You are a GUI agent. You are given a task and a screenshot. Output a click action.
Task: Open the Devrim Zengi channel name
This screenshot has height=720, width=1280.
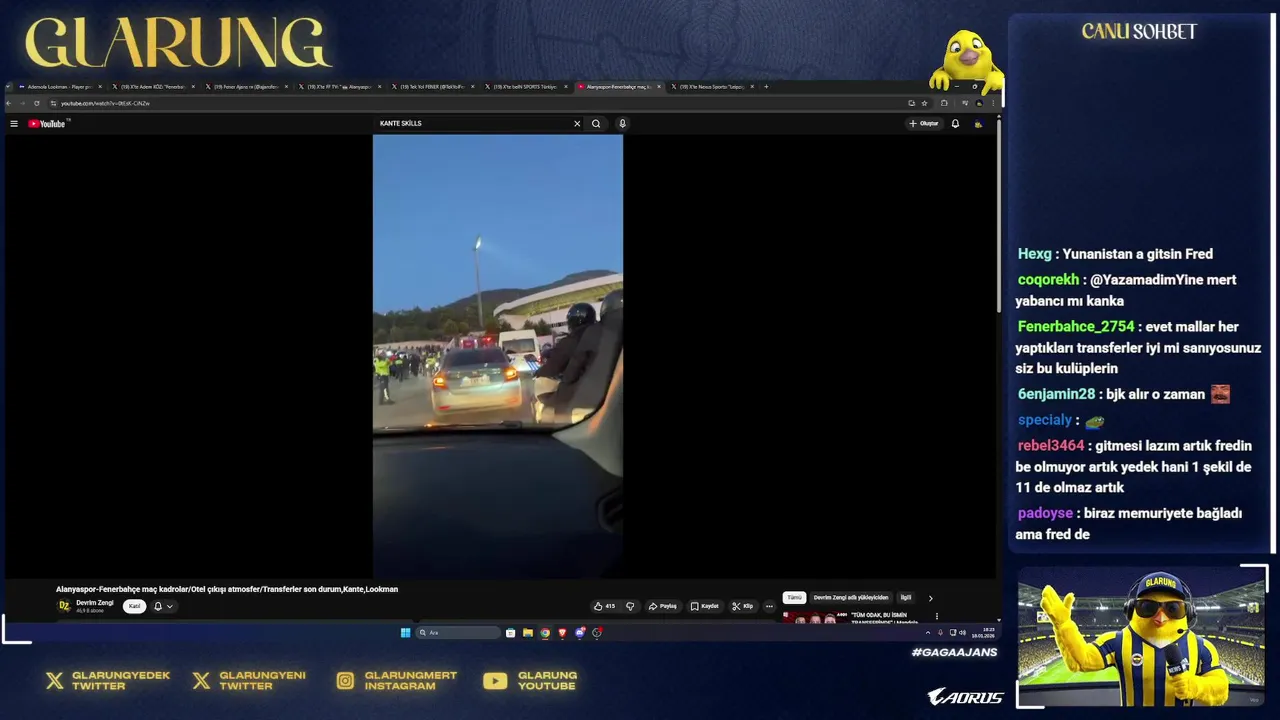point(95,603)
